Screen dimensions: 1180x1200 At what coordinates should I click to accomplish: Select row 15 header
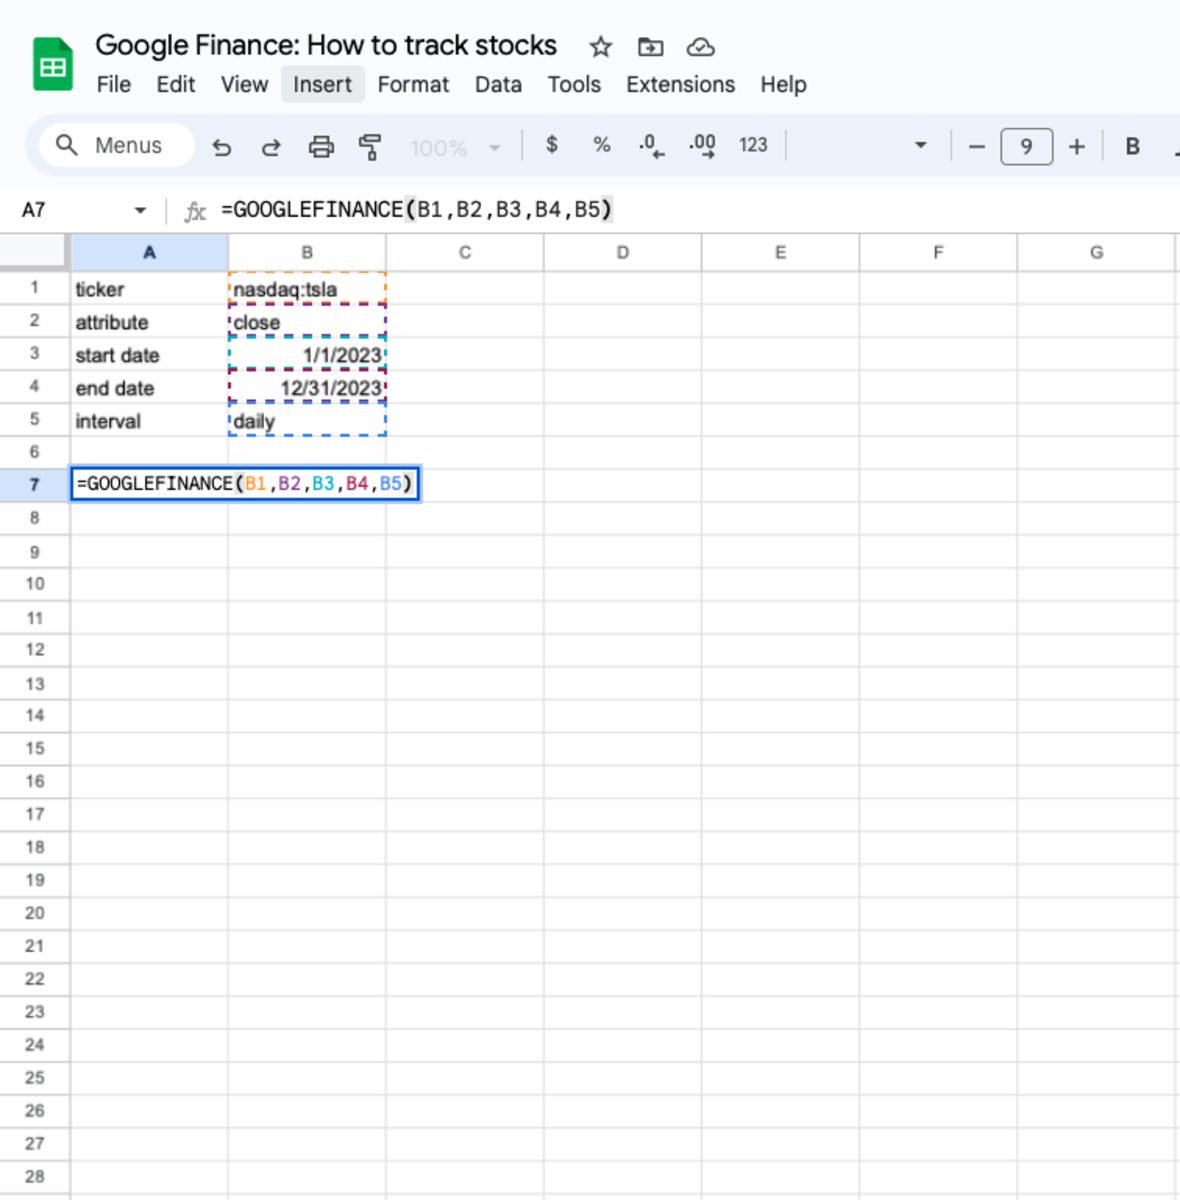pyautogui.click(x=34, y=748)
